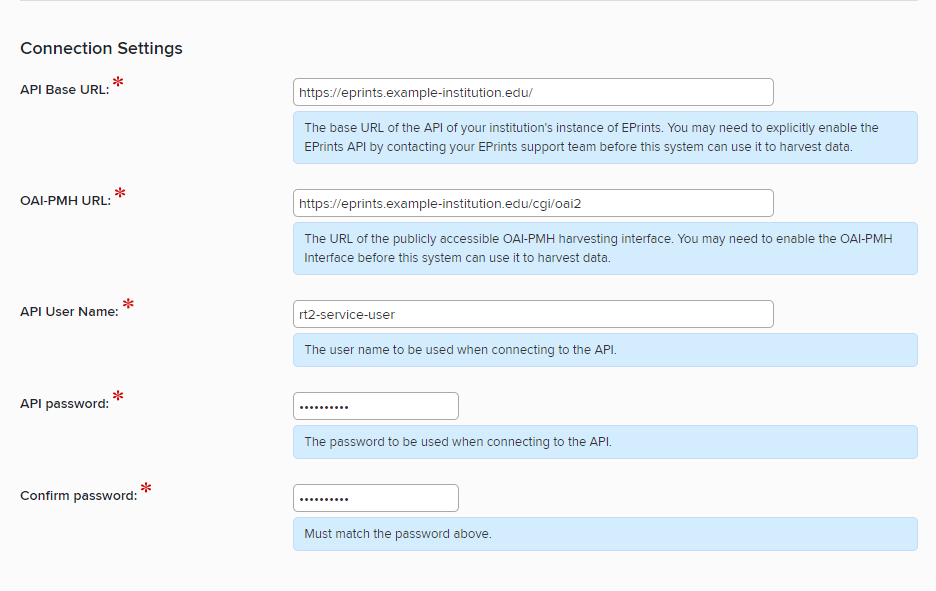This screenshot has height=591, width=936.
Task: Click the Confirm password field
Action: (x=375, y=498)
